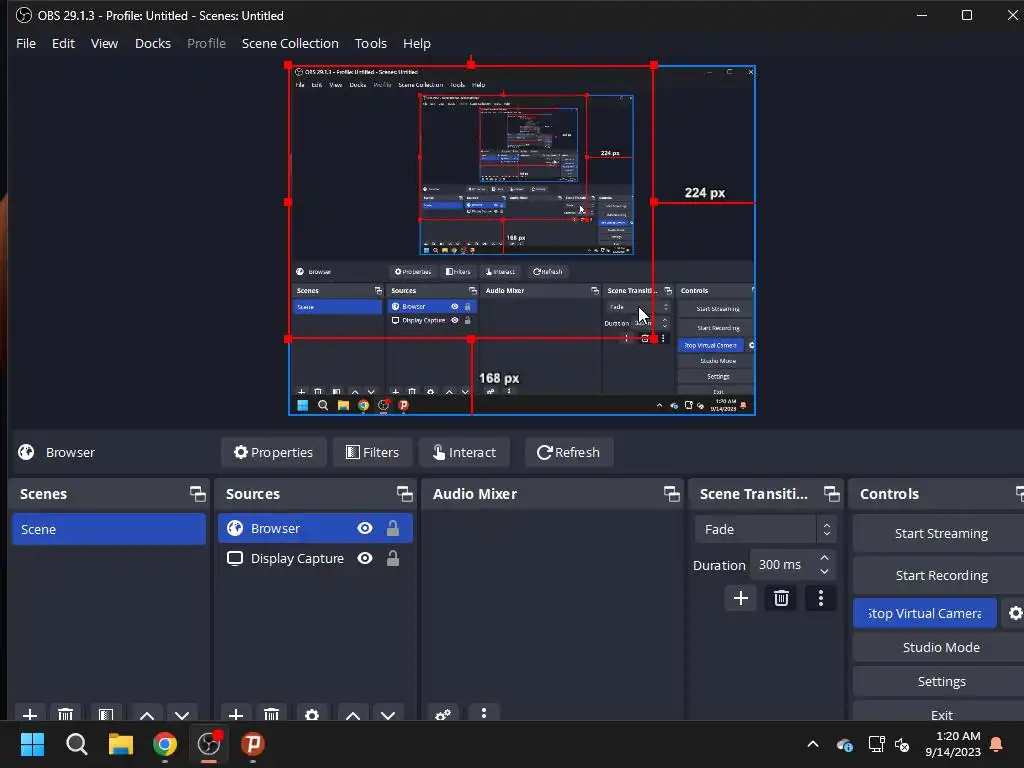
Task: Remove selected source with trash icon
Action: pyautogui.click(x=271, y=714)
